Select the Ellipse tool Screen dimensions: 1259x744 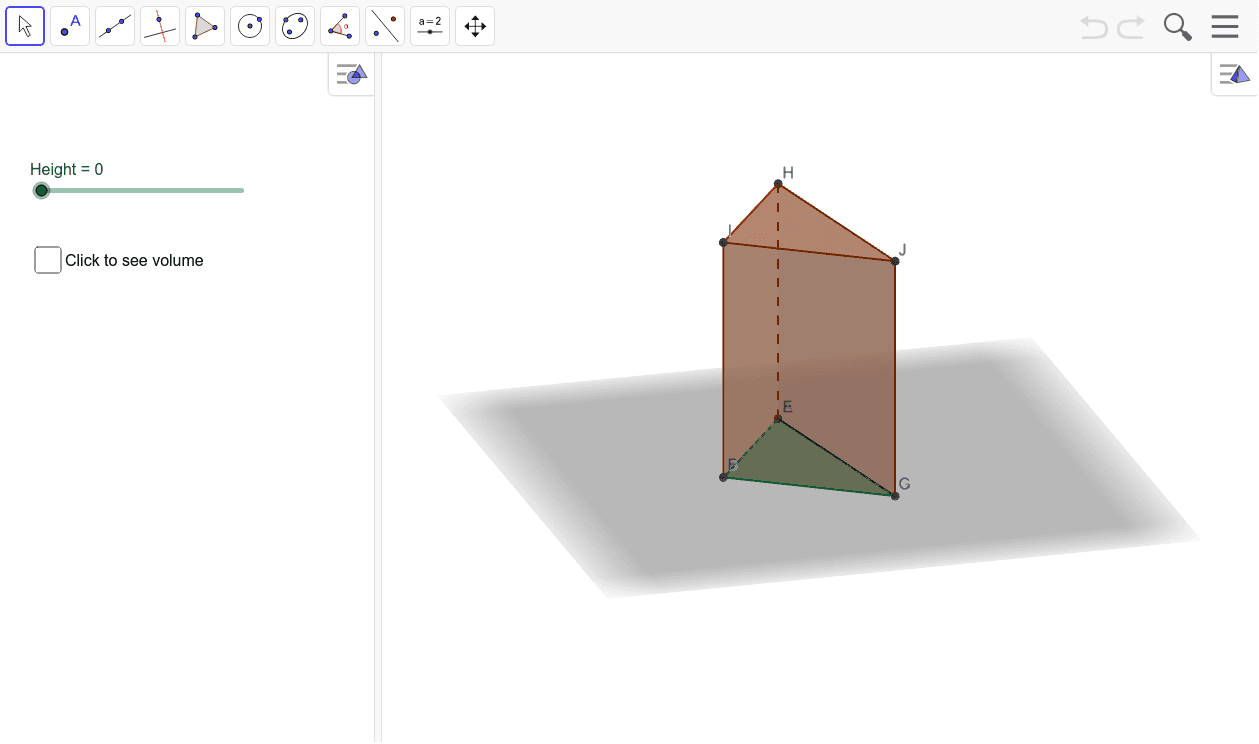coord(294,25)
